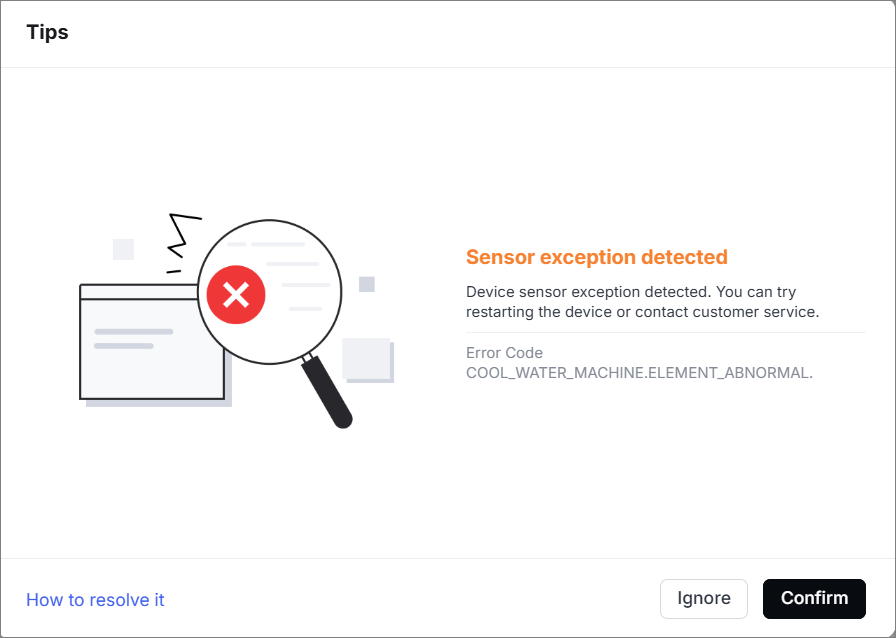
Task: Click the device sensor exception description text
Action: point(643,302)
